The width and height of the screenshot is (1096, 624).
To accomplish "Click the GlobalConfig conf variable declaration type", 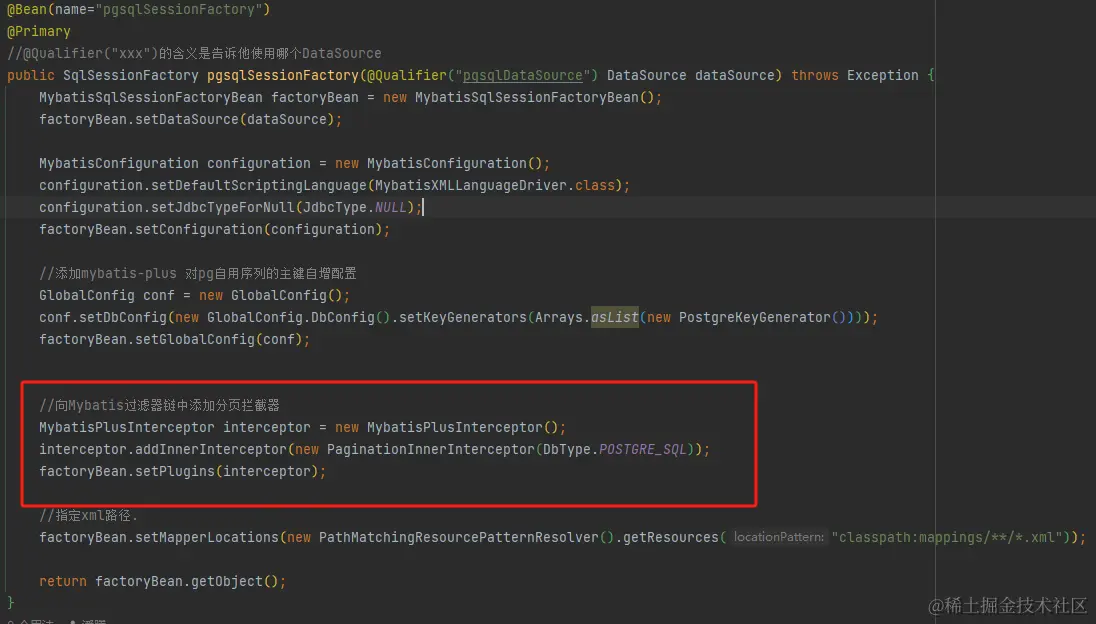I will point(87,296).
